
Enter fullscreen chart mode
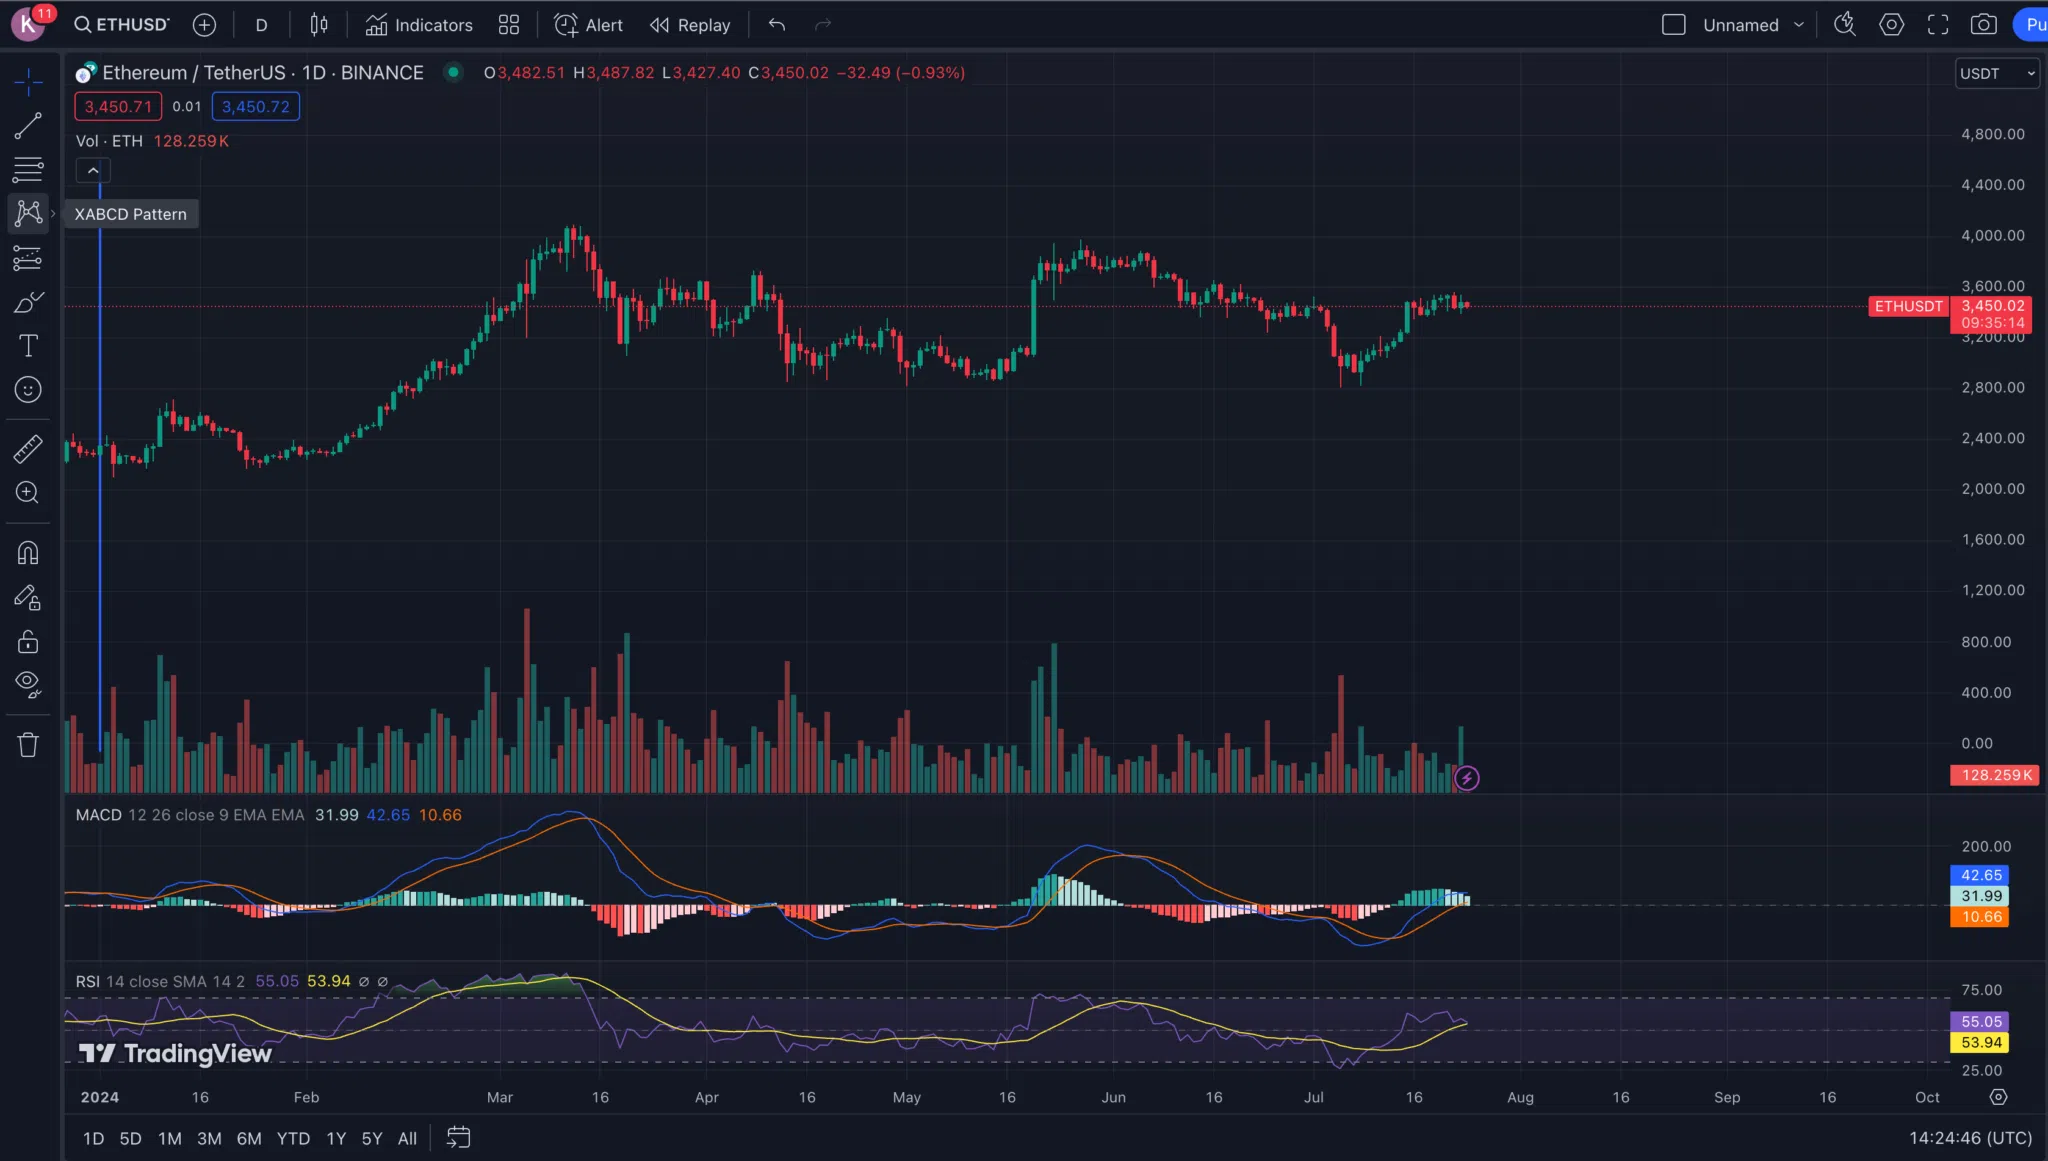(1938, 25)
